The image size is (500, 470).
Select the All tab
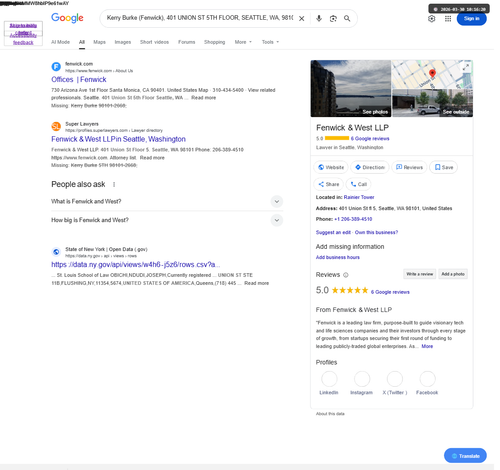(x=82, y=42)
